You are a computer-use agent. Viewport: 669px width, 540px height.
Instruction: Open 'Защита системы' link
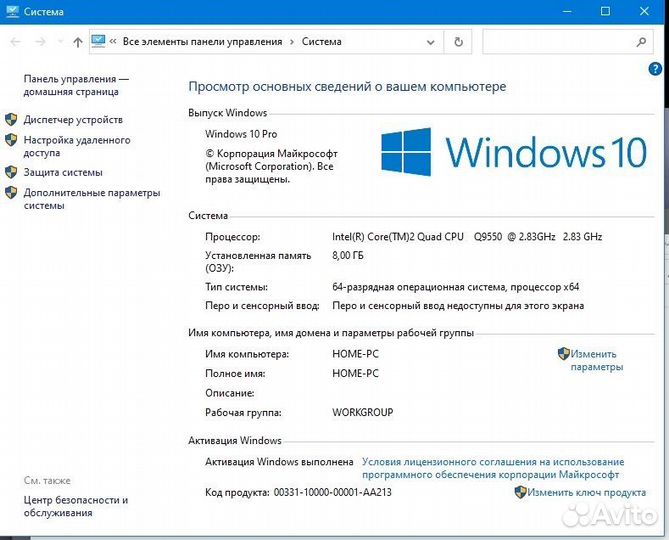click(x=63, y=172)
